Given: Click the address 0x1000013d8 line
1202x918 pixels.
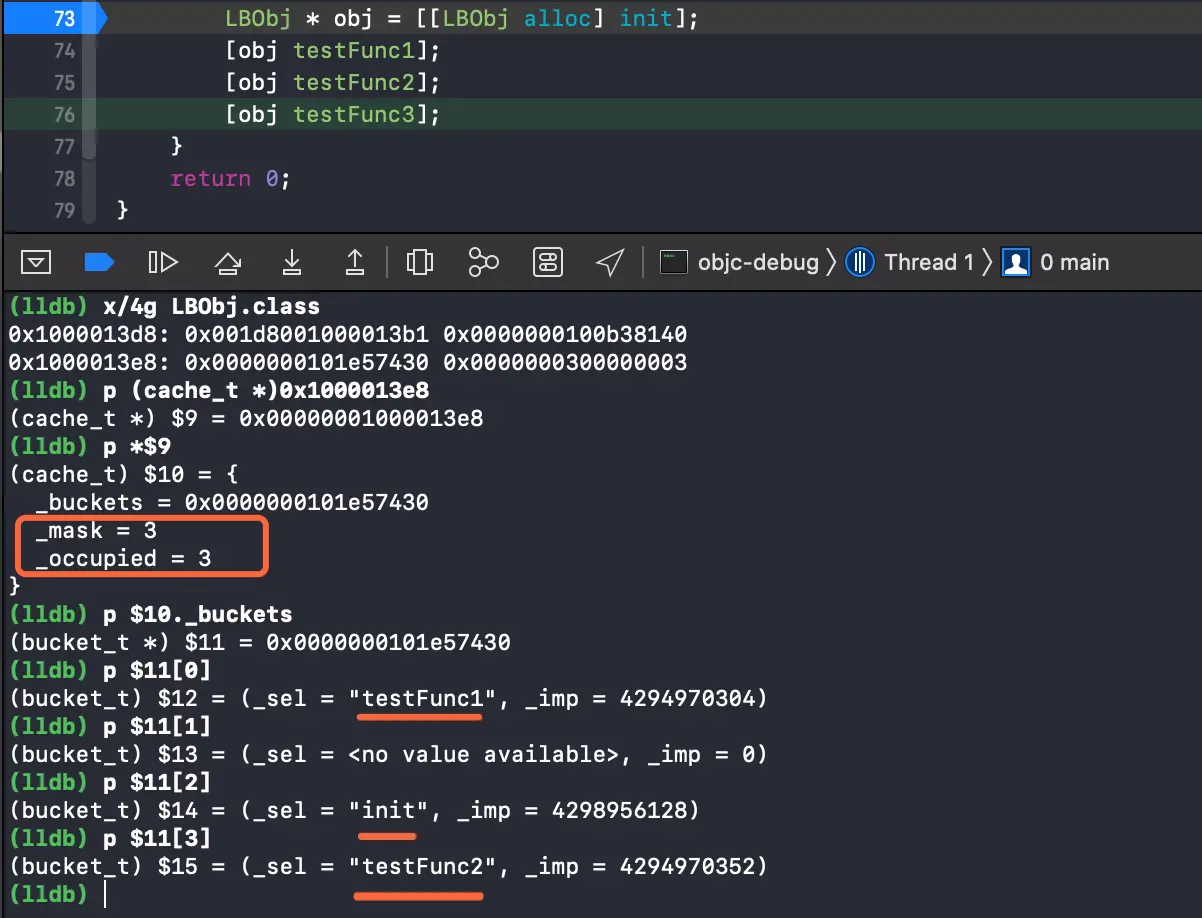Looking at the screenshot, I should pyautogui.click(x=348, y=335).
